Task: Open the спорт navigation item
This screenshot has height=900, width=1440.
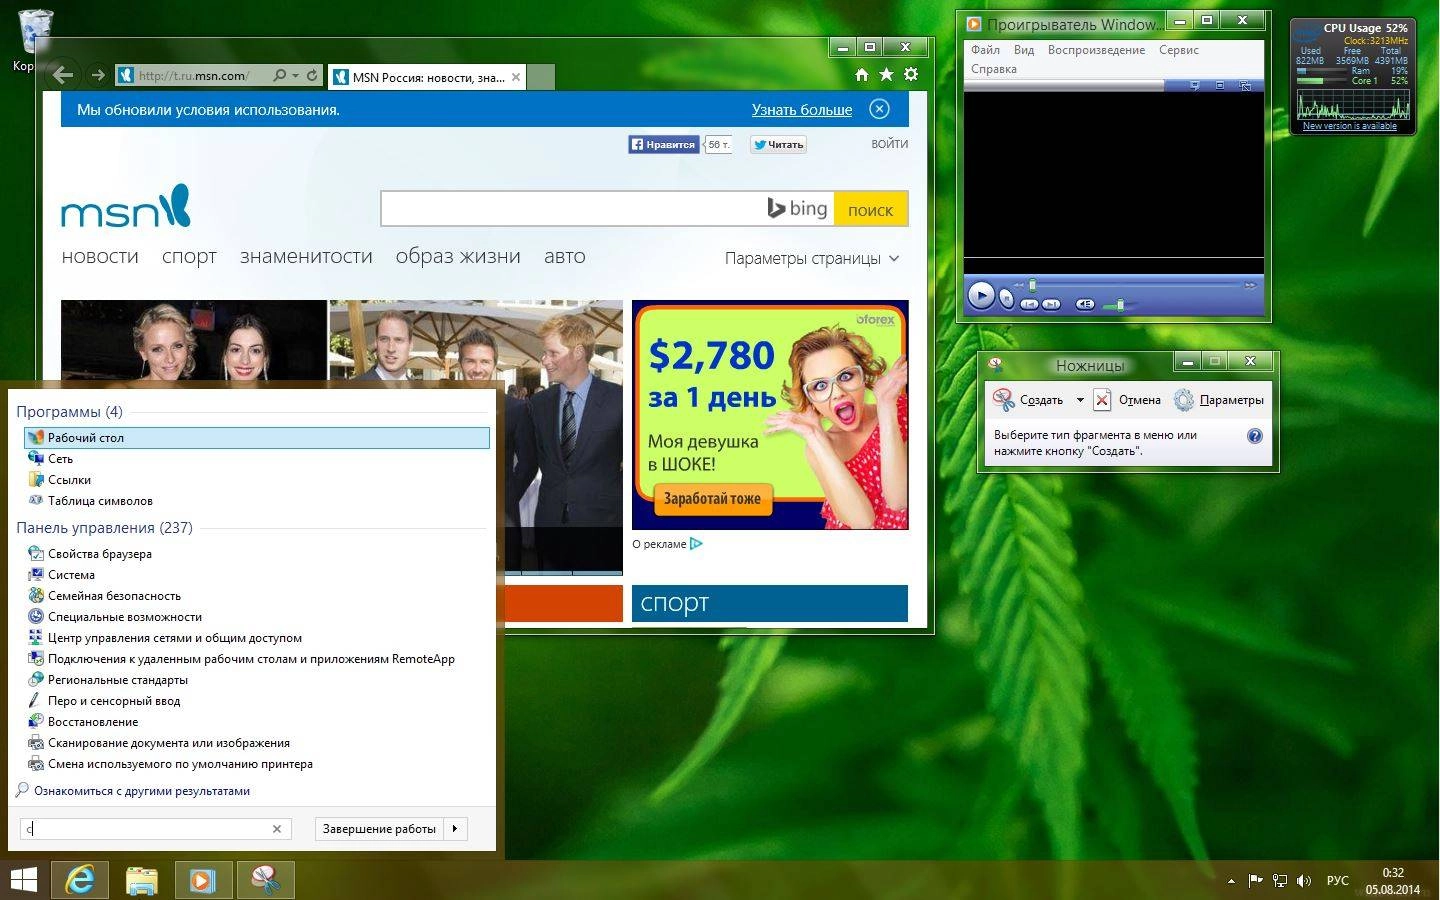Action: point(189,256)
